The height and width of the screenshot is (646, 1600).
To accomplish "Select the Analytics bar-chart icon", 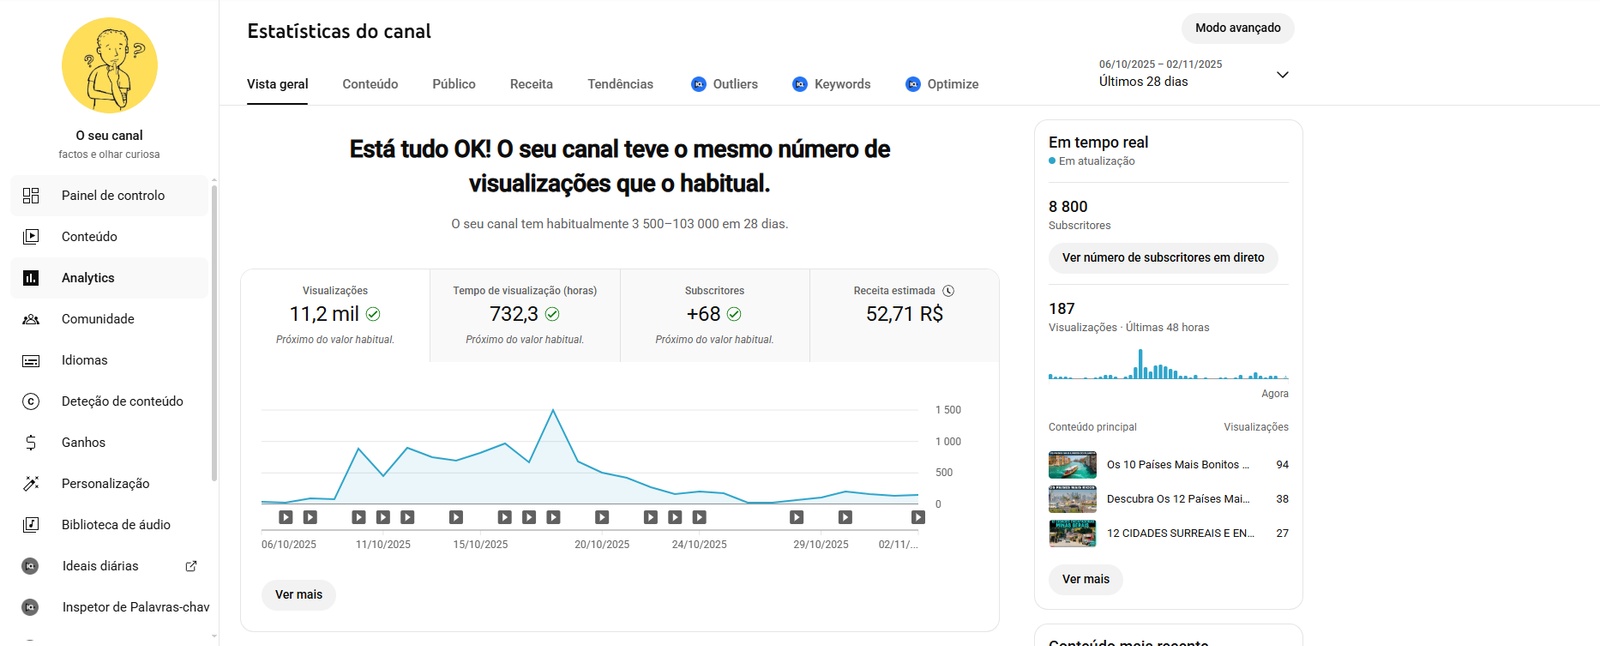I will (31, 278).
